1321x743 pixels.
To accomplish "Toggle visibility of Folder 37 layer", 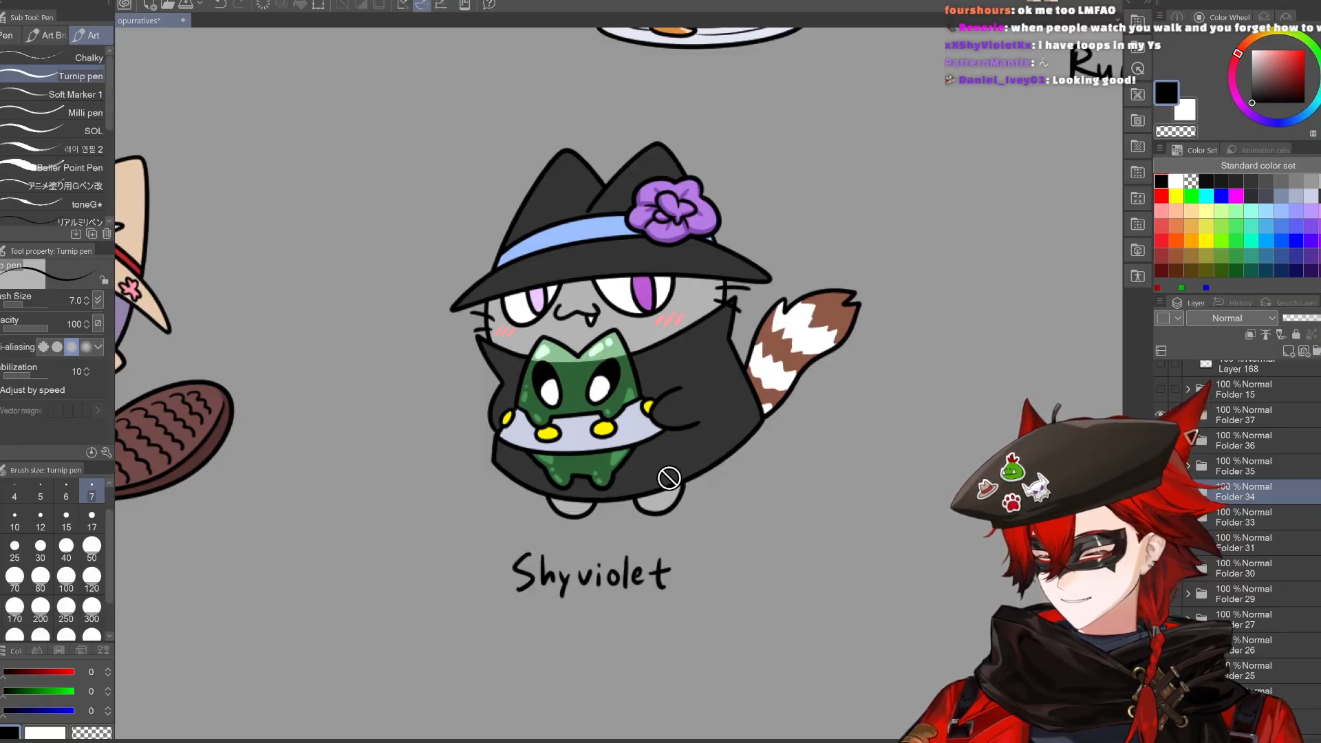I will click(1160, 414).
